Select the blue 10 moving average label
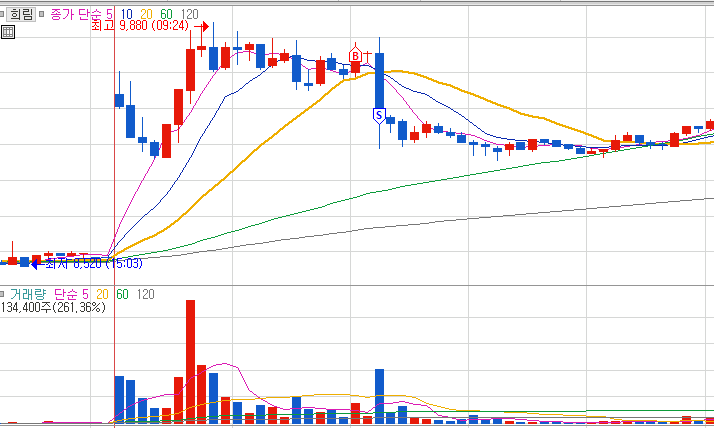Viewport: 714px width, 428px height. 126,15
